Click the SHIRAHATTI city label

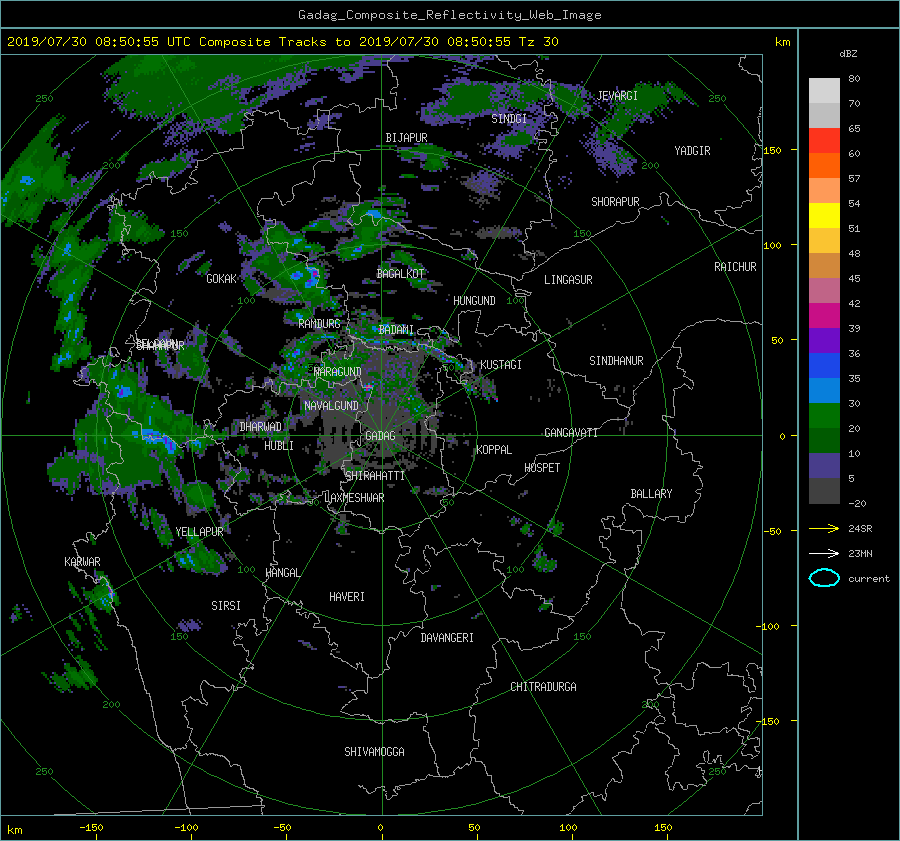375,476
